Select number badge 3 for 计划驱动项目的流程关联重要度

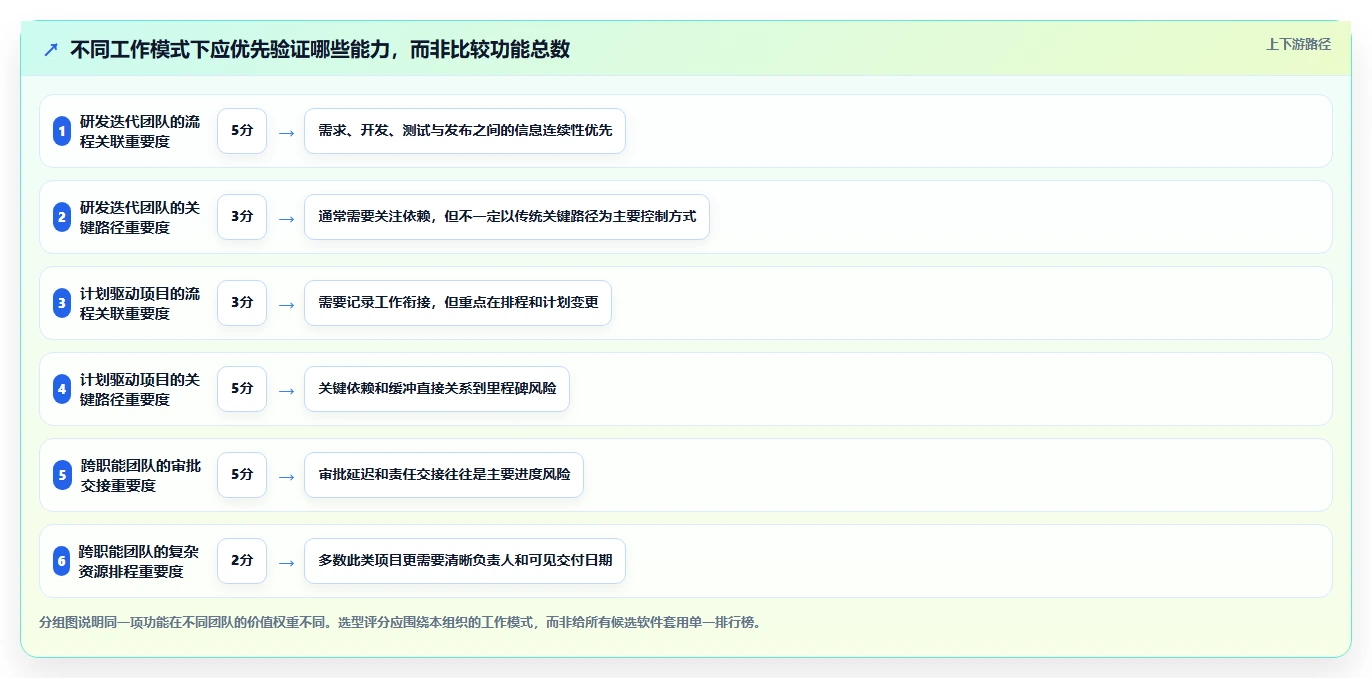coord(62,303)
